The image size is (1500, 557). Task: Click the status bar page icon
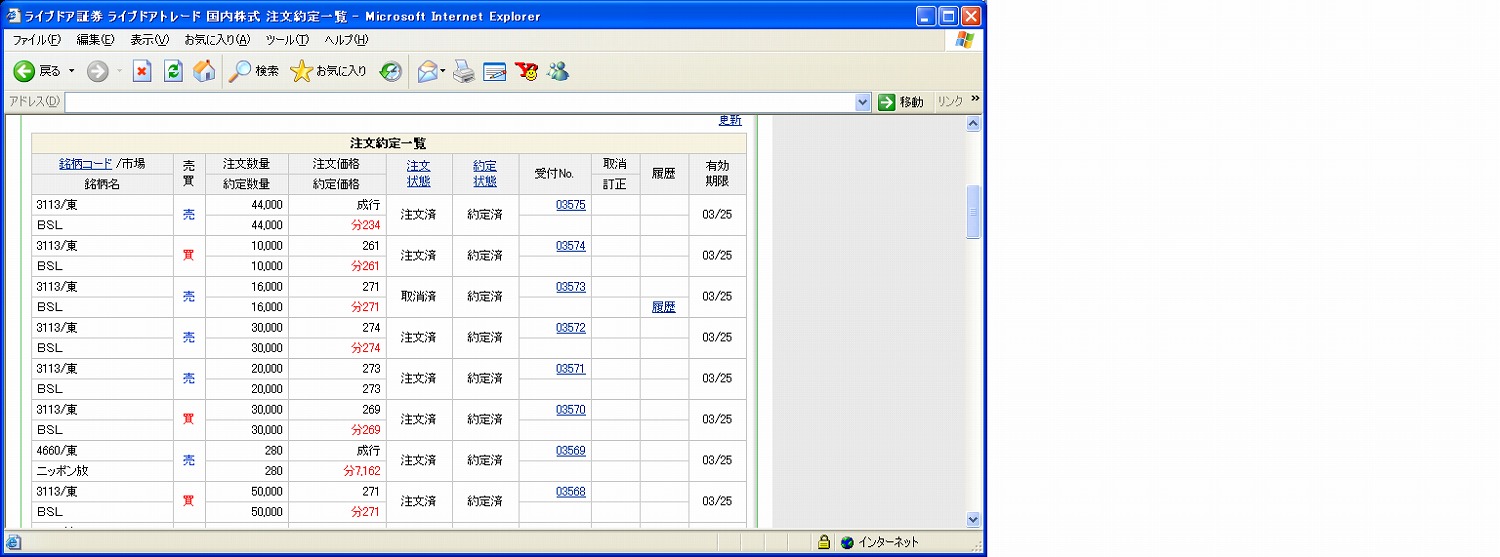point(14,542)
